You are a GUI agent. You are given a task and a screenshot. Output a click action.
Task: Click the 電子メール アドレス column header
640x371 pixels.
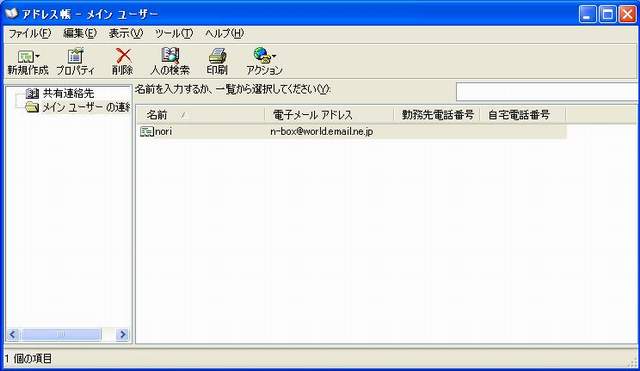point(329,115)
